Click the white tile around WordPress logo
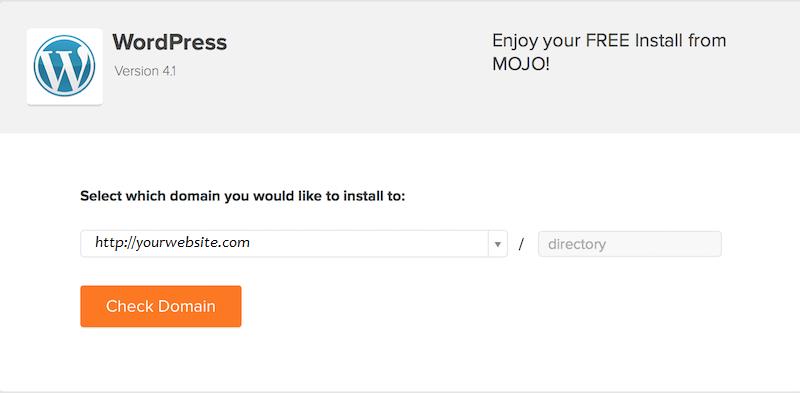The height and width of the screenshot is (393, 800). point(65,66)
